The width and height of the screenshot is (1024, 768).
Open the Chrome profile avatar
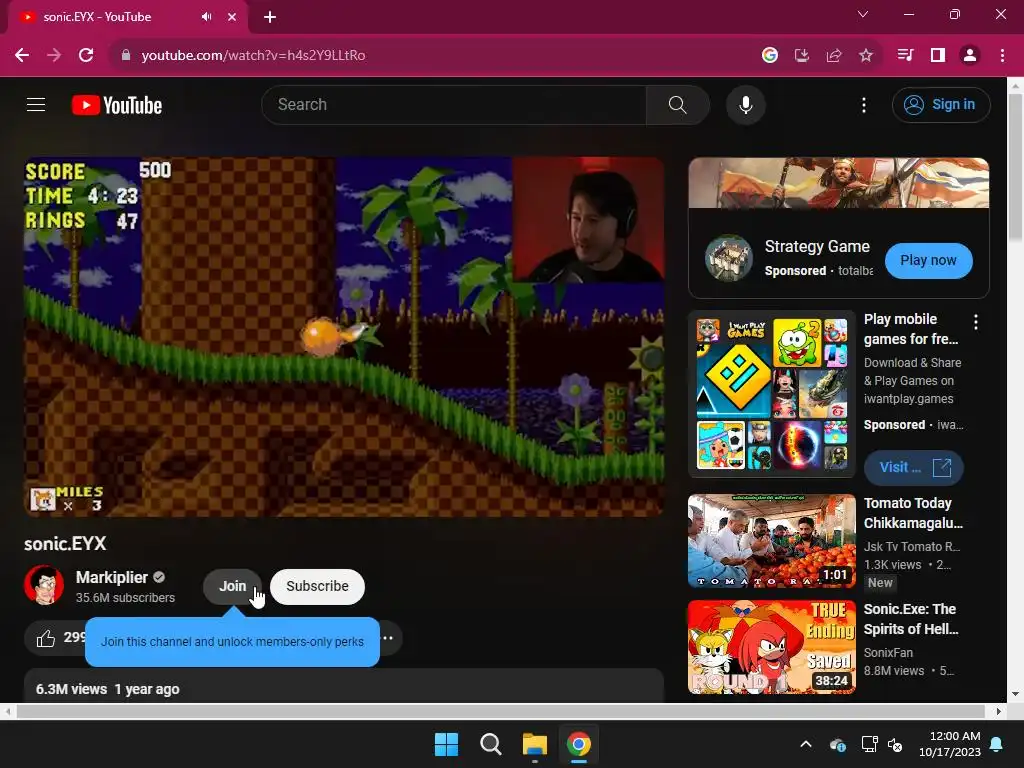point(970,56)
